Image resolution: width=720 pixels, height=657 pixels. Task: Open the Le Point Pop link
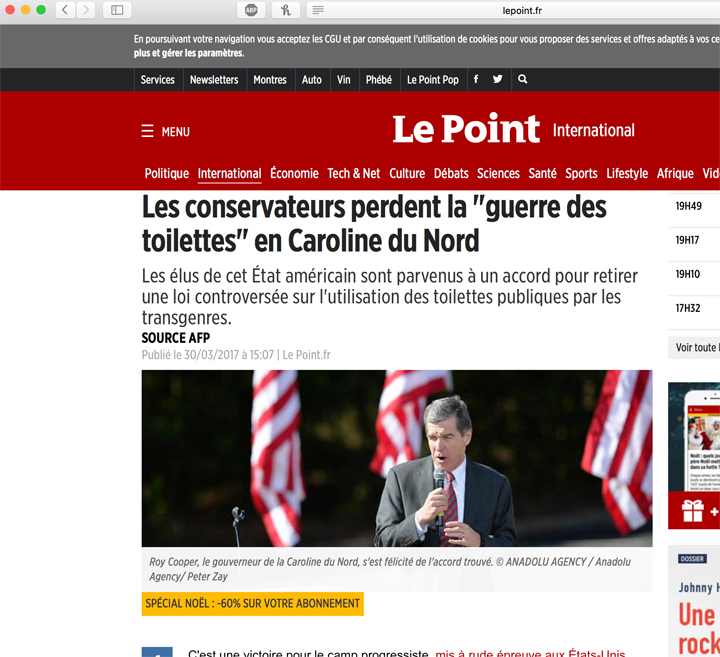432,80
